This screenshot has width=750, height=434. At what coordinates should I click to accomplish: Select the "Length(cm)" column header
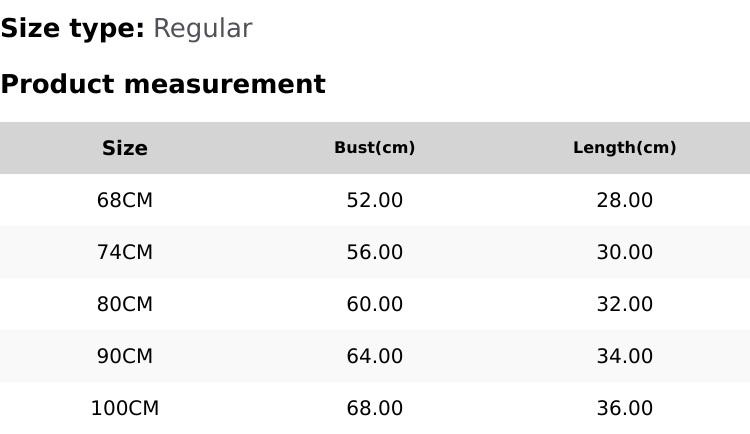pos(625,148)
